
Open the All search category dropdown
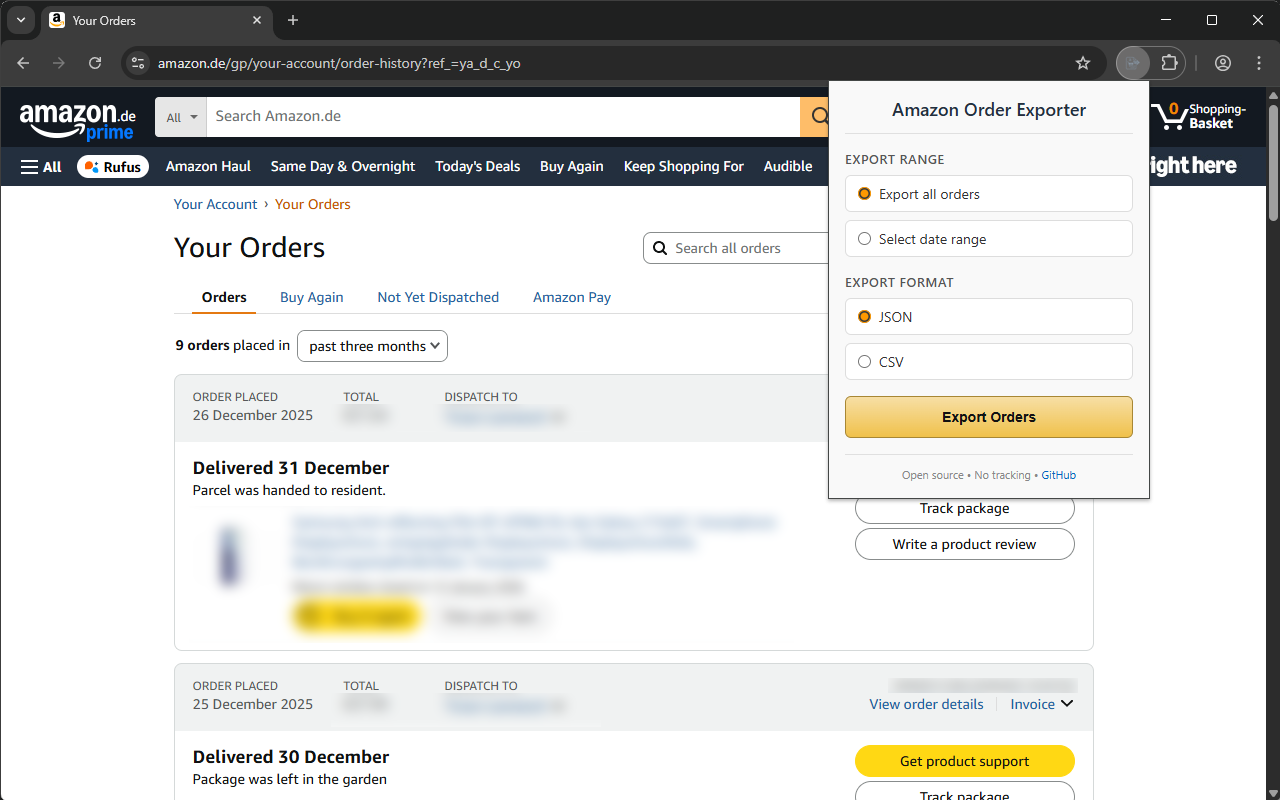click(x=181, y=117)
